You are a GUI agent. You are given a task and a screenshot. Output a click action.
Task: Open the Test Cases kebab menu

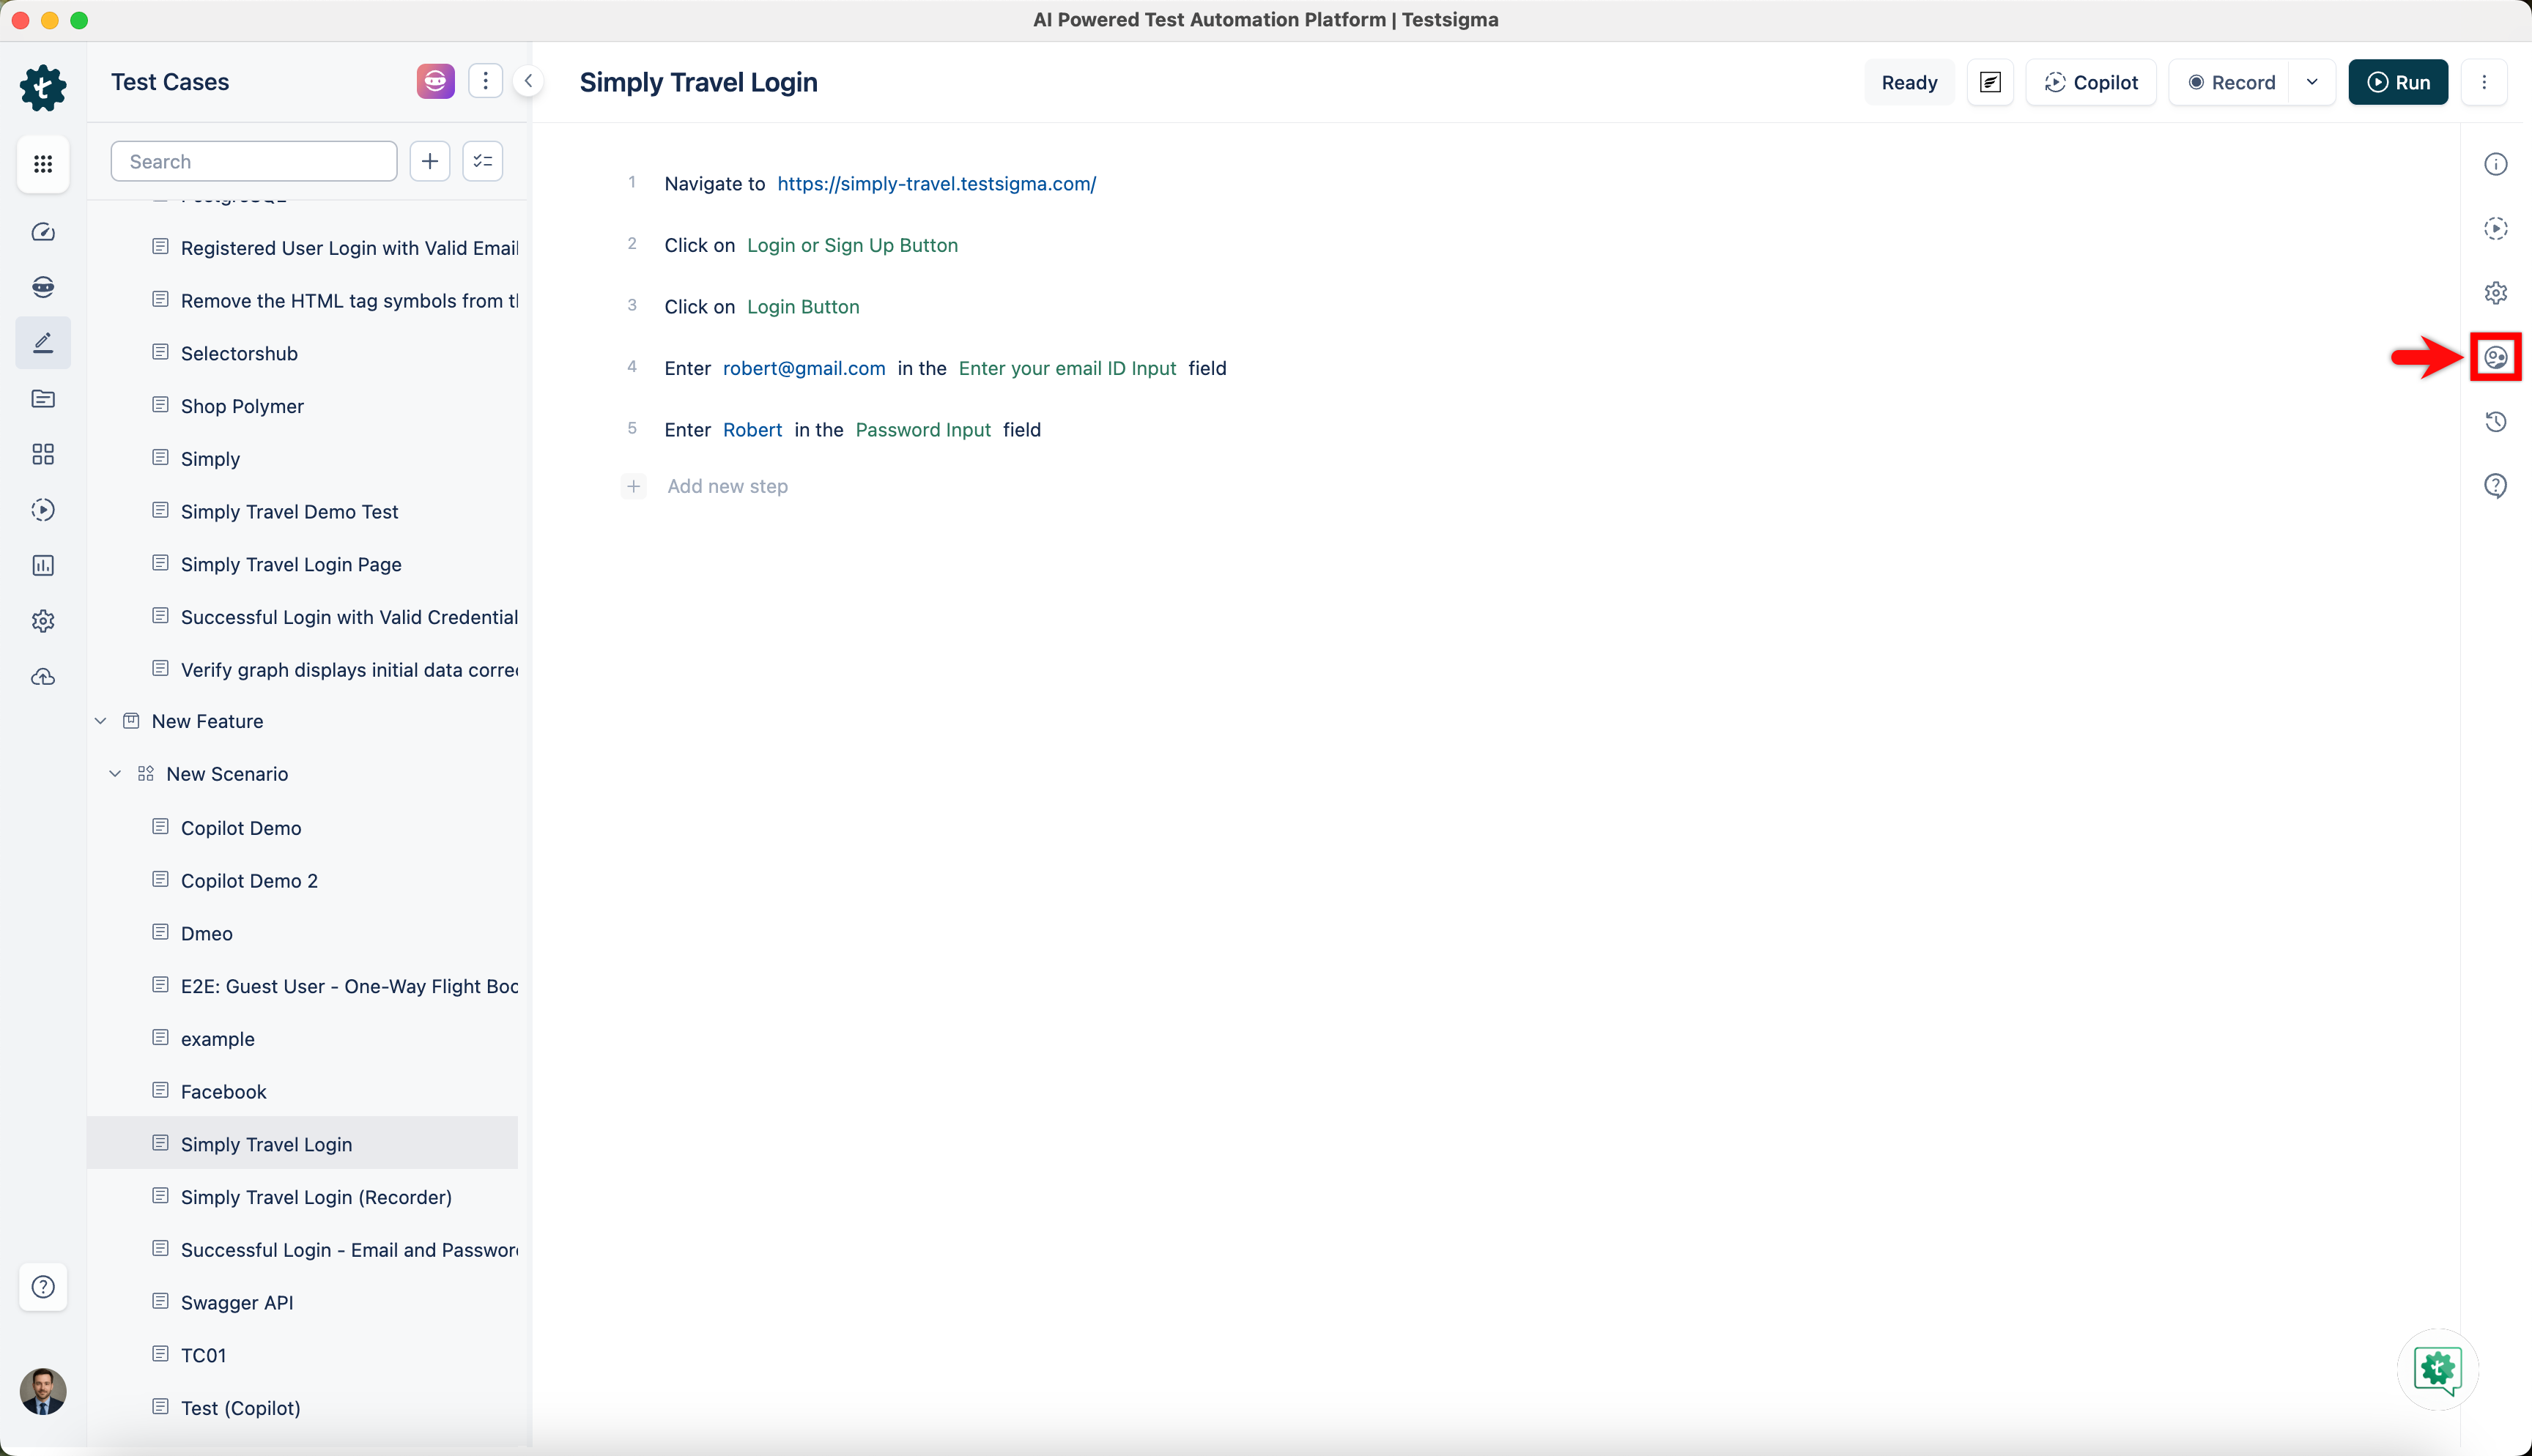[x=485, y=81]
